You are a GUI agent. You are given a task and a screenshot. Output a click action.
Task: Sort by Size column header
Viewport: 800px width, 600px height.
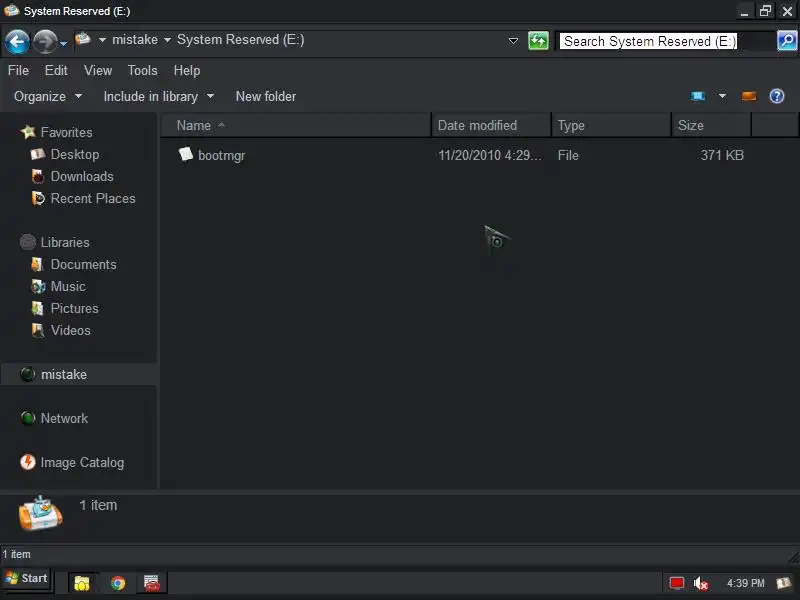pos(711,126)
